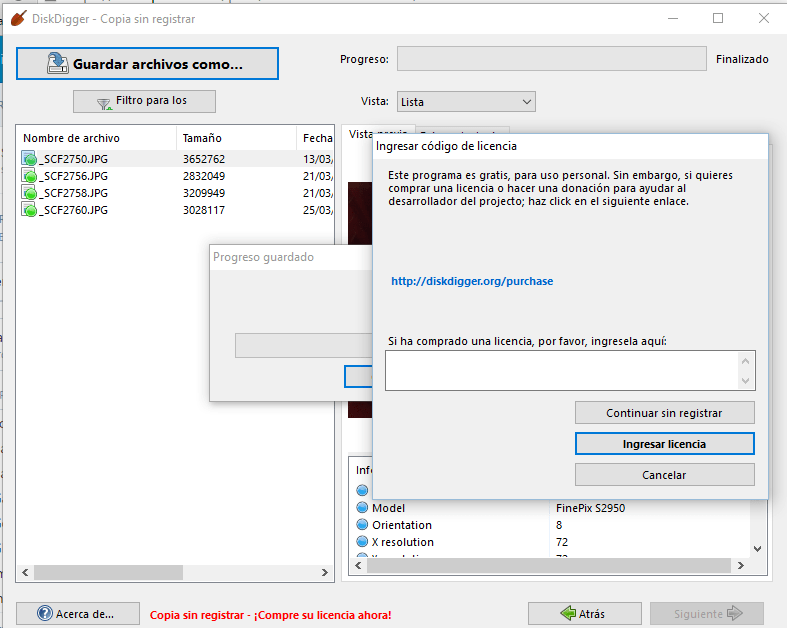The height and width of the screenshot is (628, 787).
Task: Click the green back arrow on Atrás
Action: coord(568,613)
